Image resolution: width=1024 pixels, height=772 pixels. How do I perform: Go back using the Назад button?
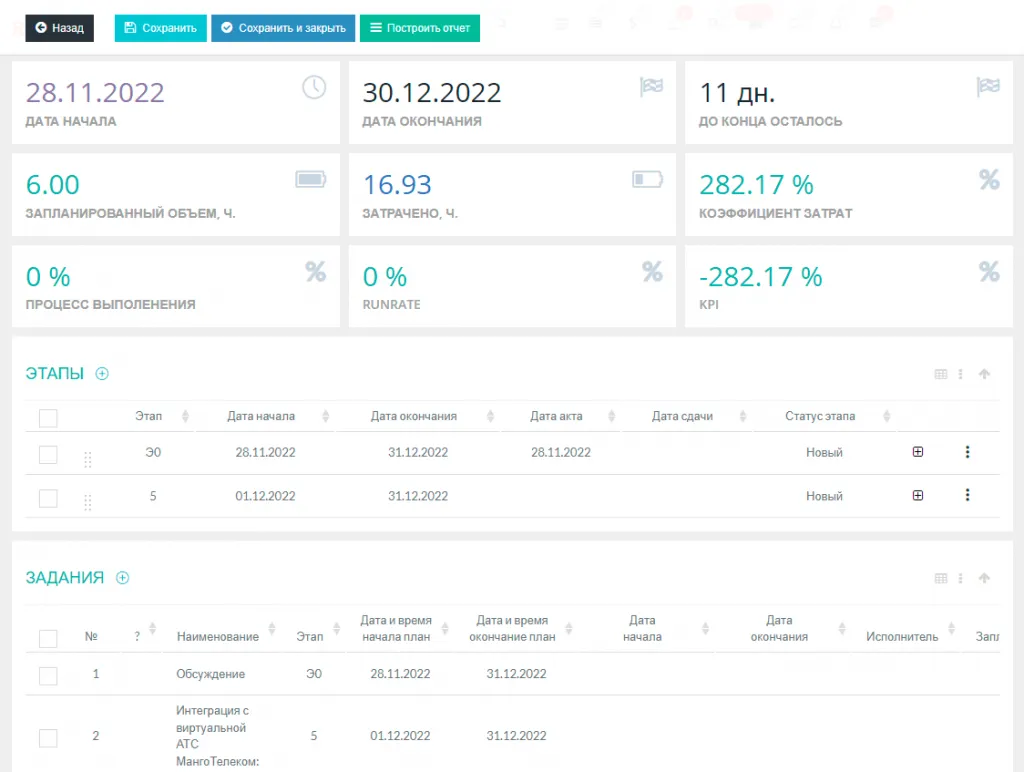pyautogui.click(x=60, y=28)
